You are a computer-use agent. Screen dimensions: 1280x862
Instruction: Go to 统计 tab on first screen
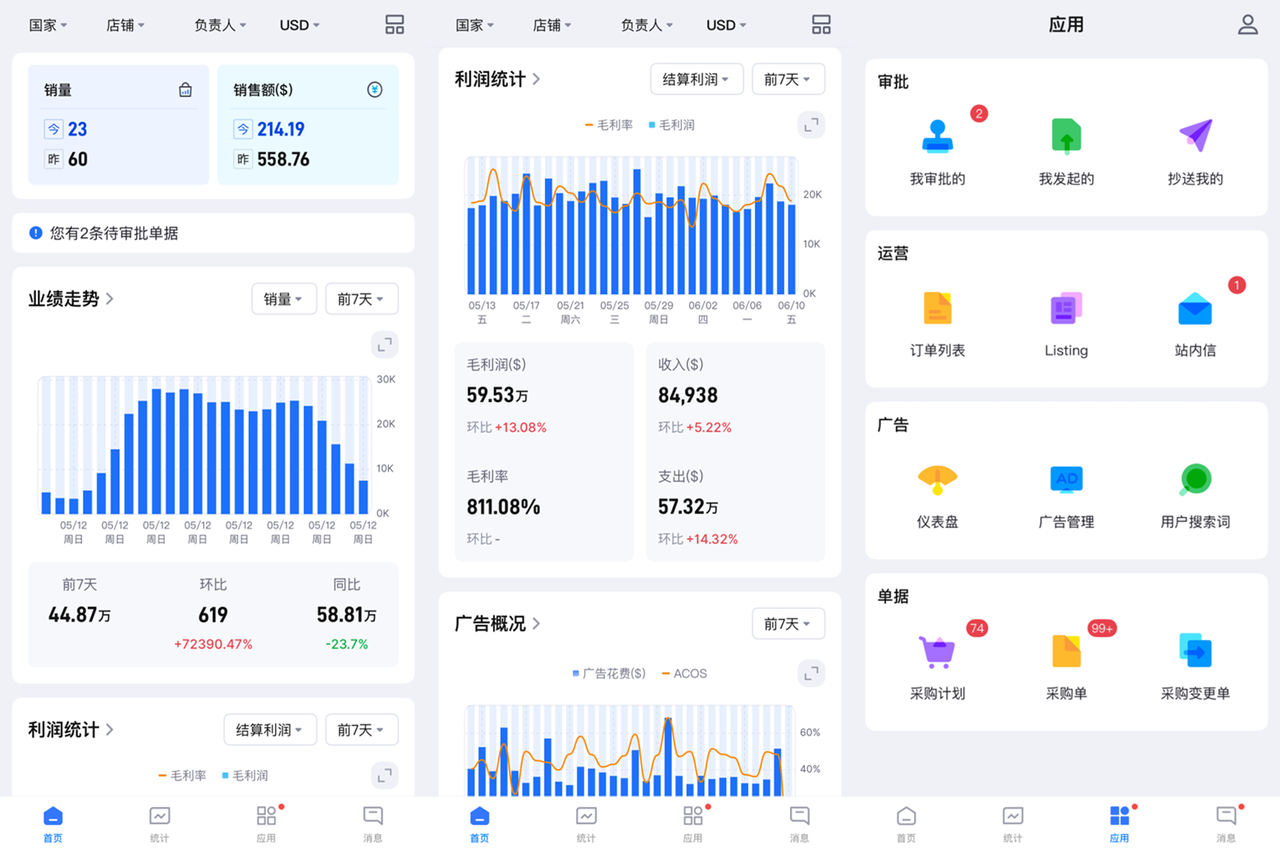tap(159, 824)
